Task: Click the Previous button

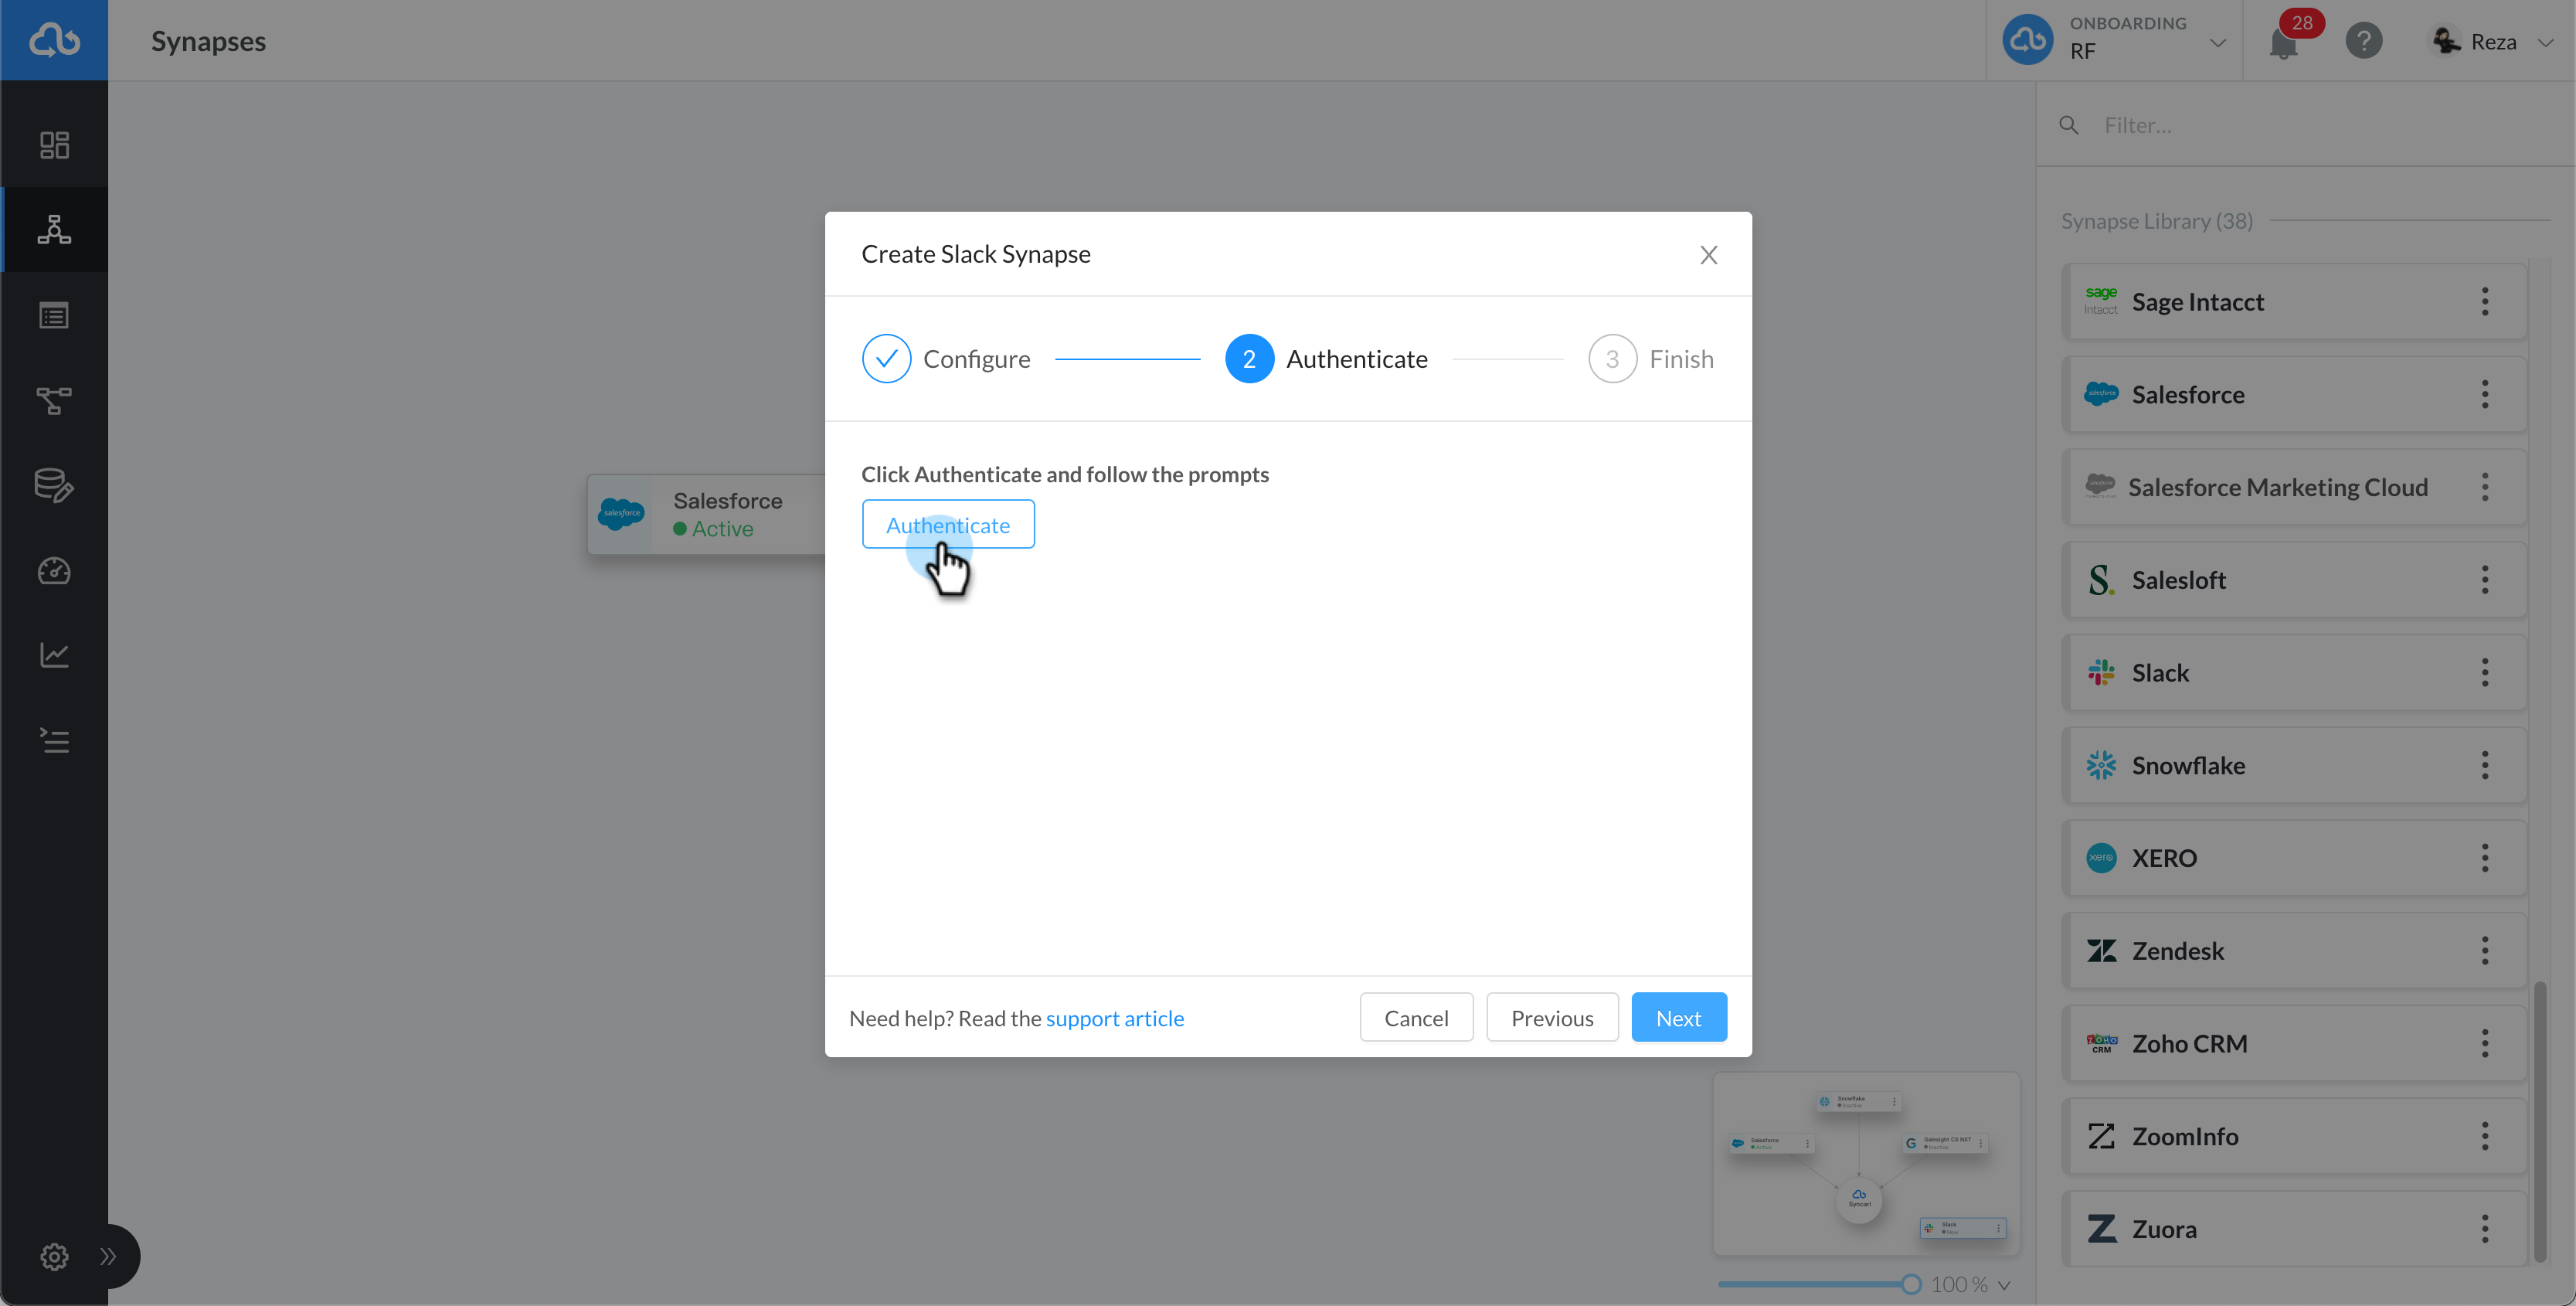Action: click(x=1552, y=1017)
